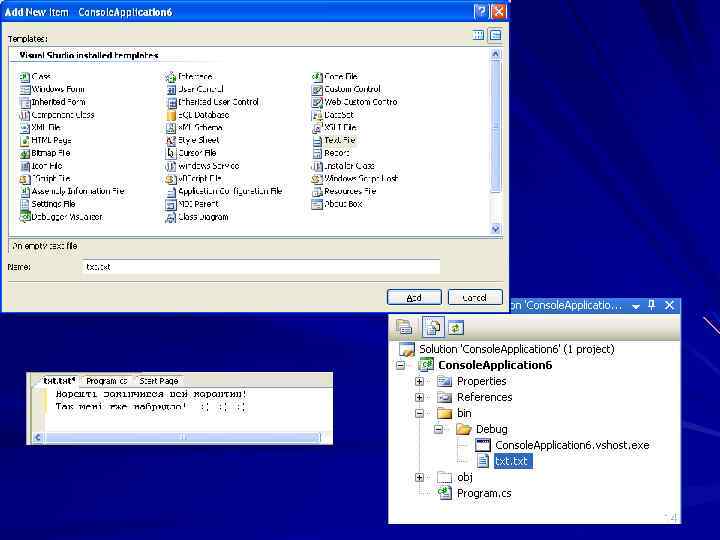Select Component Class template icon
Image resolution: width=720 pixels, height=540 pixels.
25,115
